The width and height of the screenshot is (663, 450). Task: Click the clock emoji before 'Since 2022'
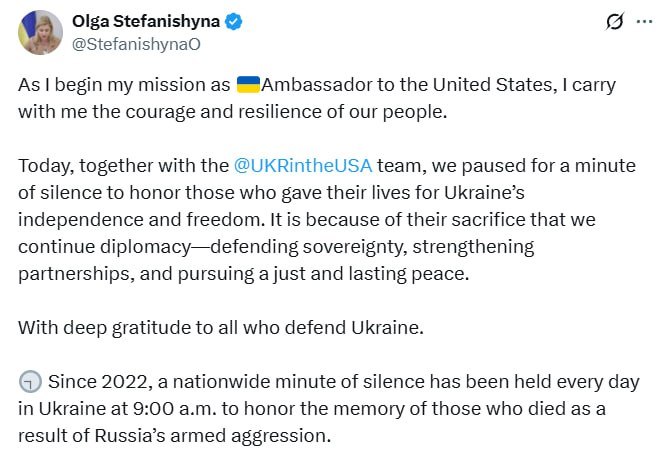tap(30, 381)
